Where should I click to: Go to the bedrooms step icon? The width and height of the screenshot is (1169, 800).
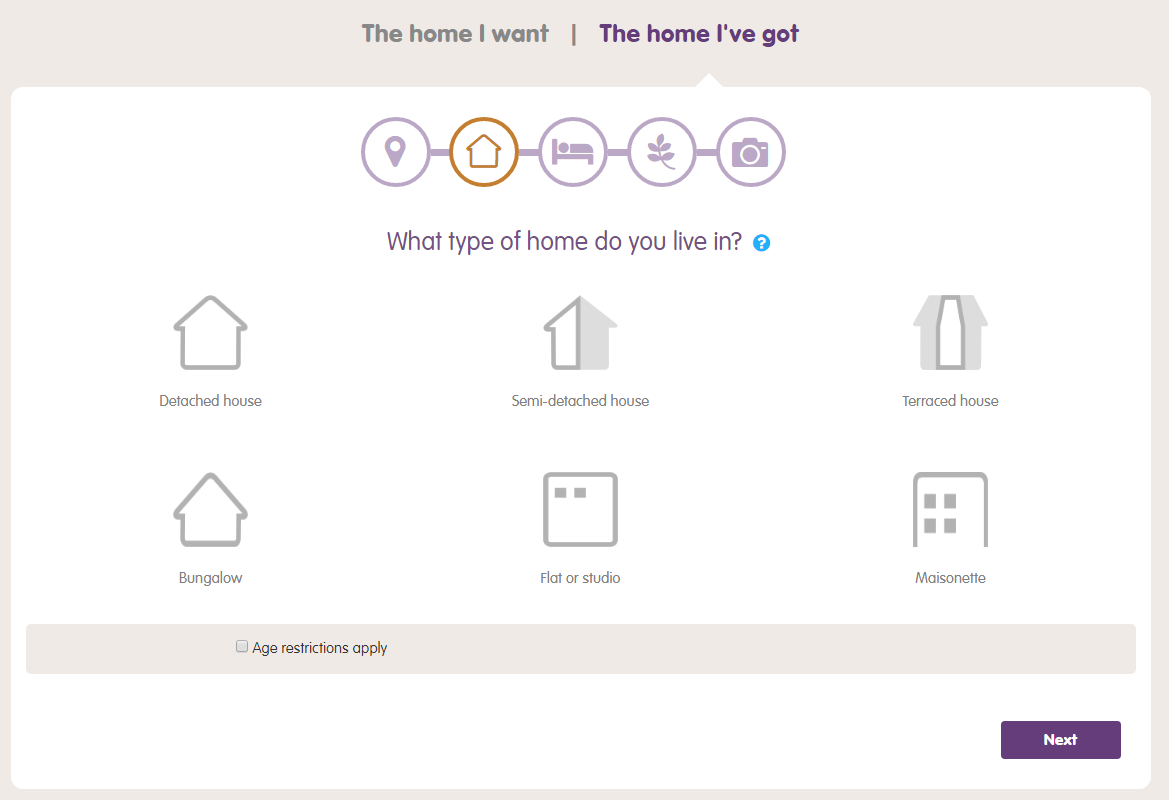tap(573, 152)
